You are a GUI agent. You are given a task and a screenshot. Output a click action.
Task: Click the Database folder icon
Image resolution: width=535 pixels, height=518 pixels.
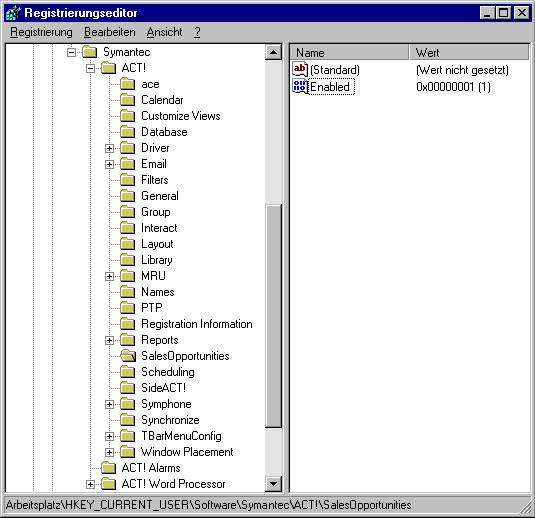coord(128,132)
